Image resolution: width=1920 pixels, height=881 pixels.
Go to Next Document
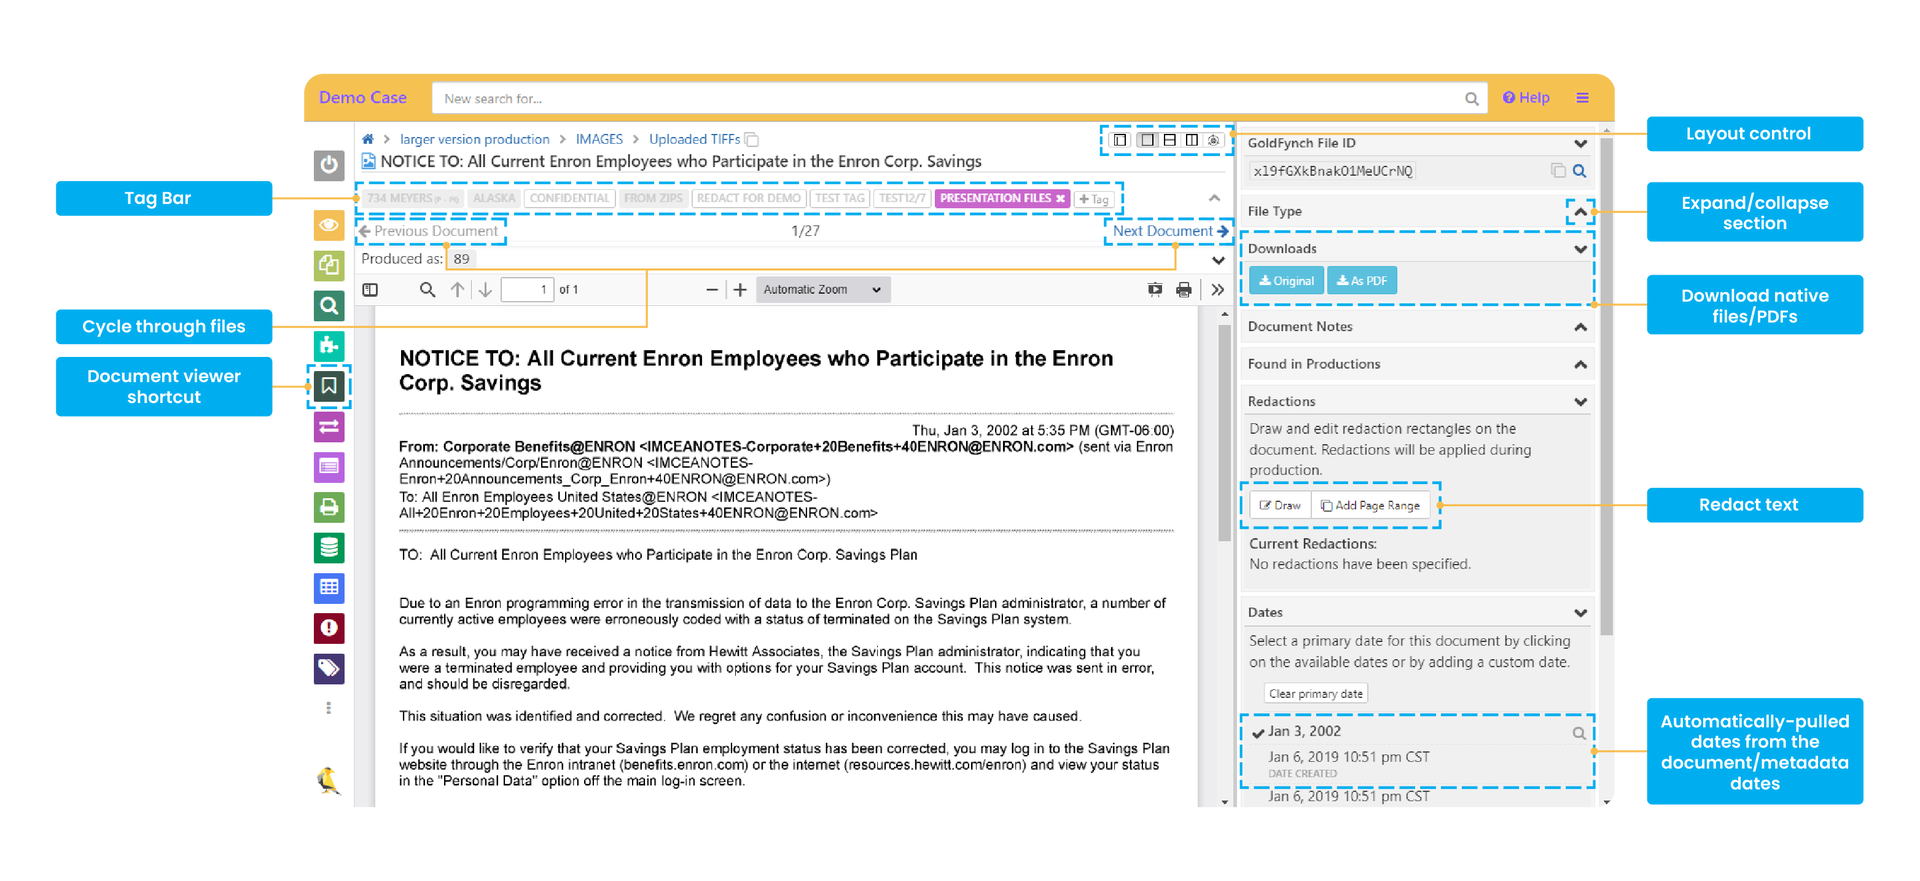point(1170,231)
